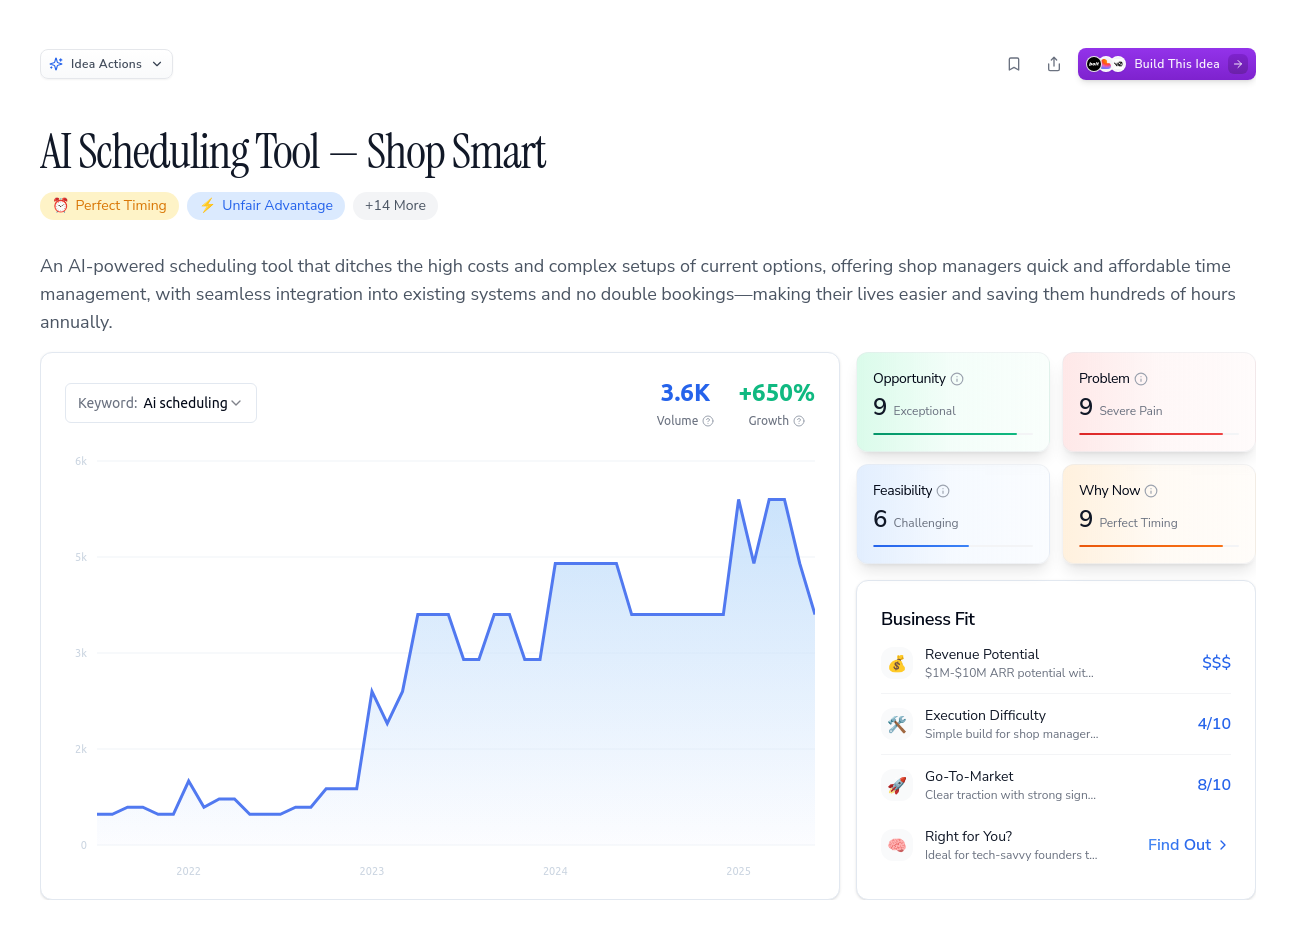Click the share upload icon

(x=1054, y=64)
